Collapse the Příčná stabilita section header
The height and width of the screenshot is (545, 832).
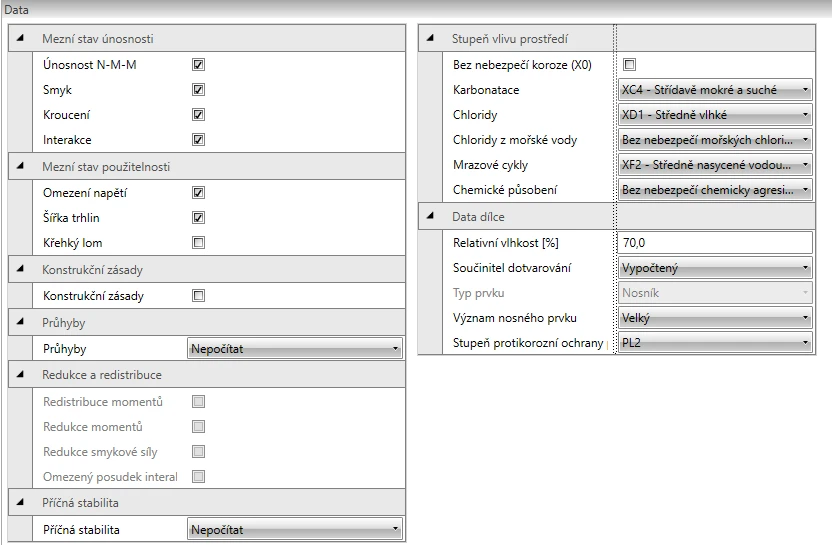pos(20,502)
